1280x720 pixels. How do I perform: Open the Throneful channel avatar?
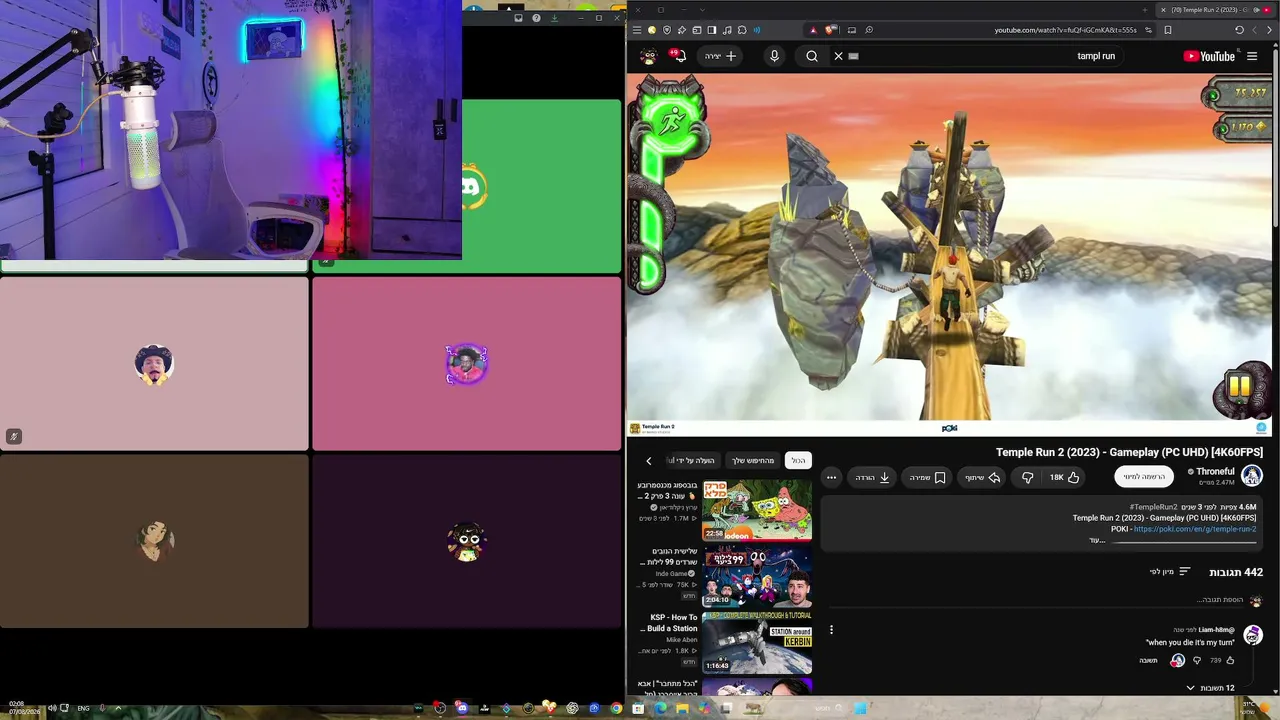tap(1252, 476)
